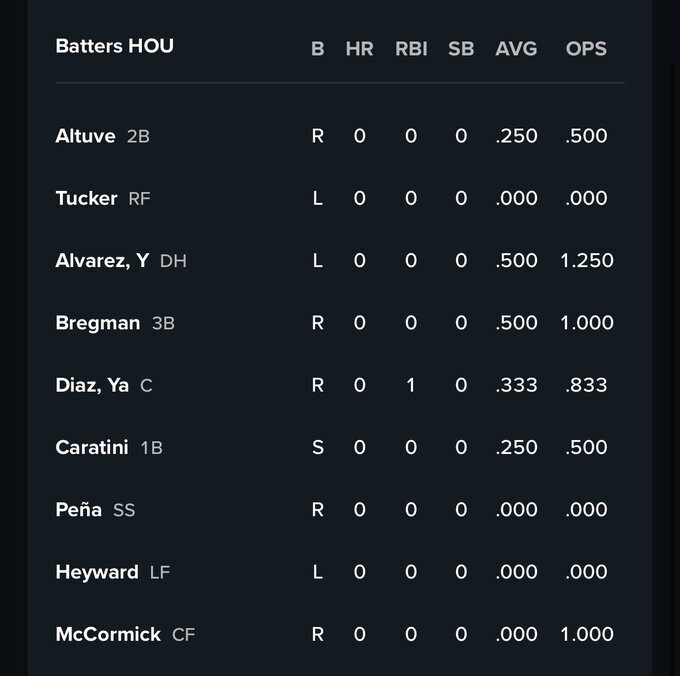Click the OPS column header
The height and width of the screenshot is (676, 680).
coord(586,49)
